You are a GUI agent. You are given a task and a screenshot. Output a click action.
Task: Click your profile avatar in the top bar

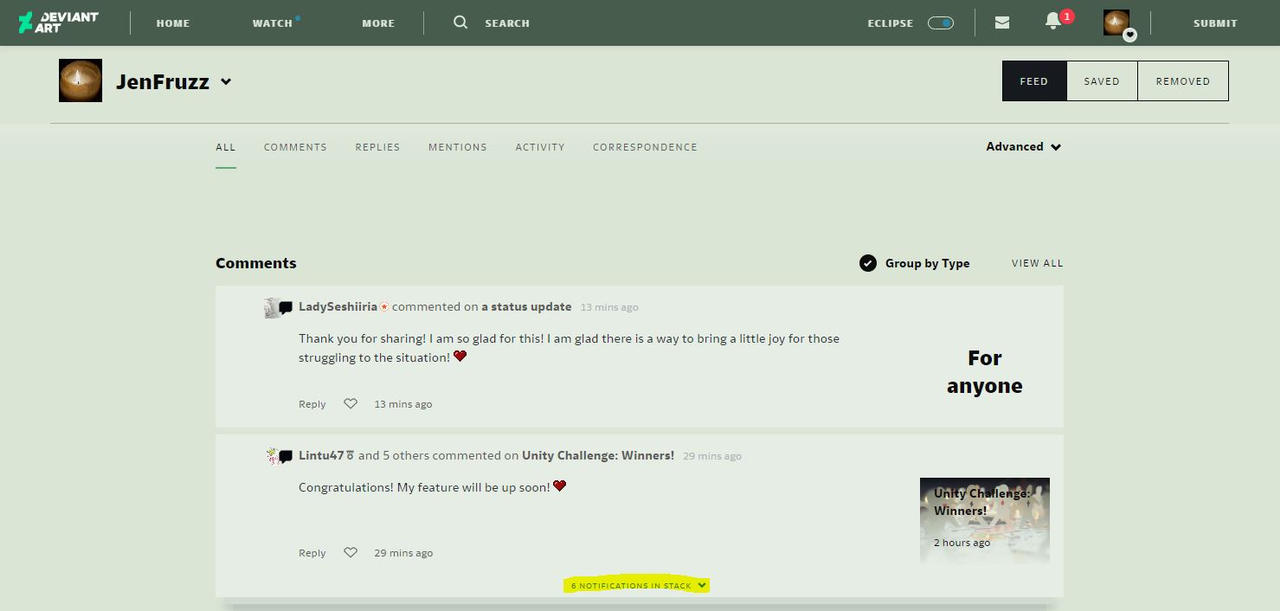point(1116,22)
